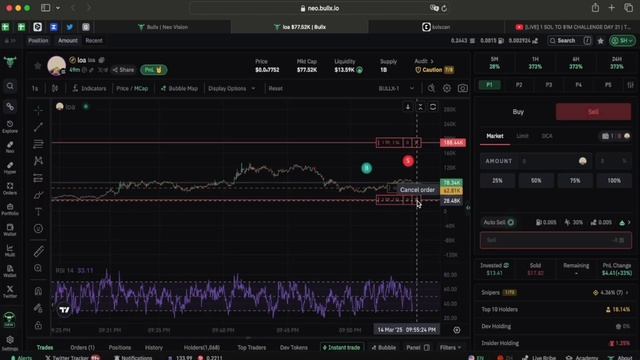The width and height of the screenshot is (640, 360).
Task: Open the Dev Tokens tab
Action: pyautogui.click(x=293, y=347)
